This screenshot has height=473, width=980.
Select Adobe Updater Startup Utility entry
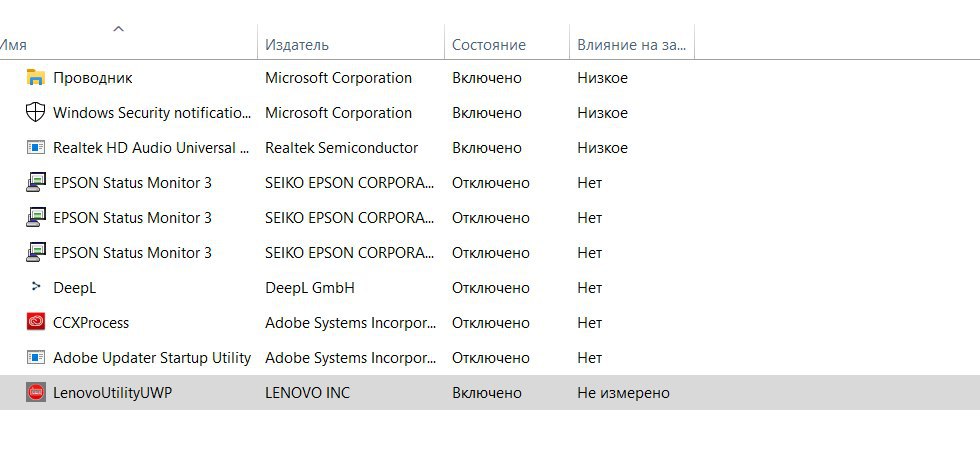[152, 358]
